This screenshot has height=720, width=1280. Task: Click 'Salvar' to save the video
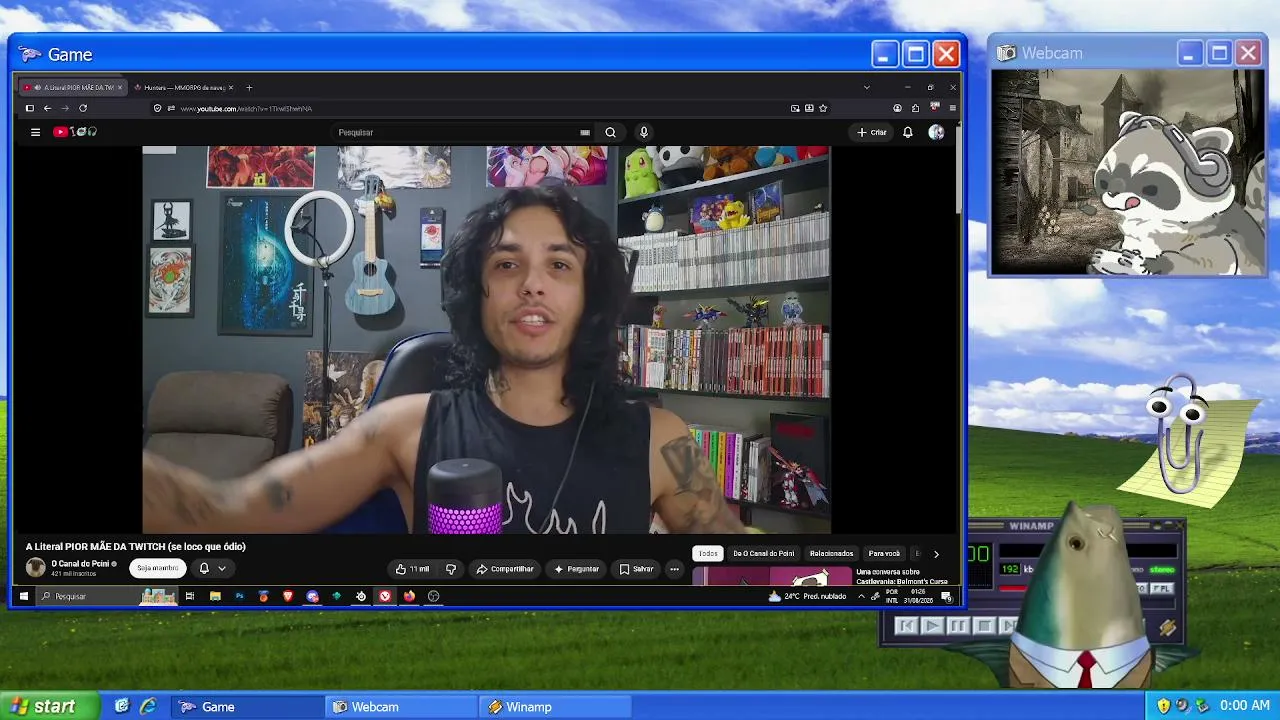click(636, 569)
